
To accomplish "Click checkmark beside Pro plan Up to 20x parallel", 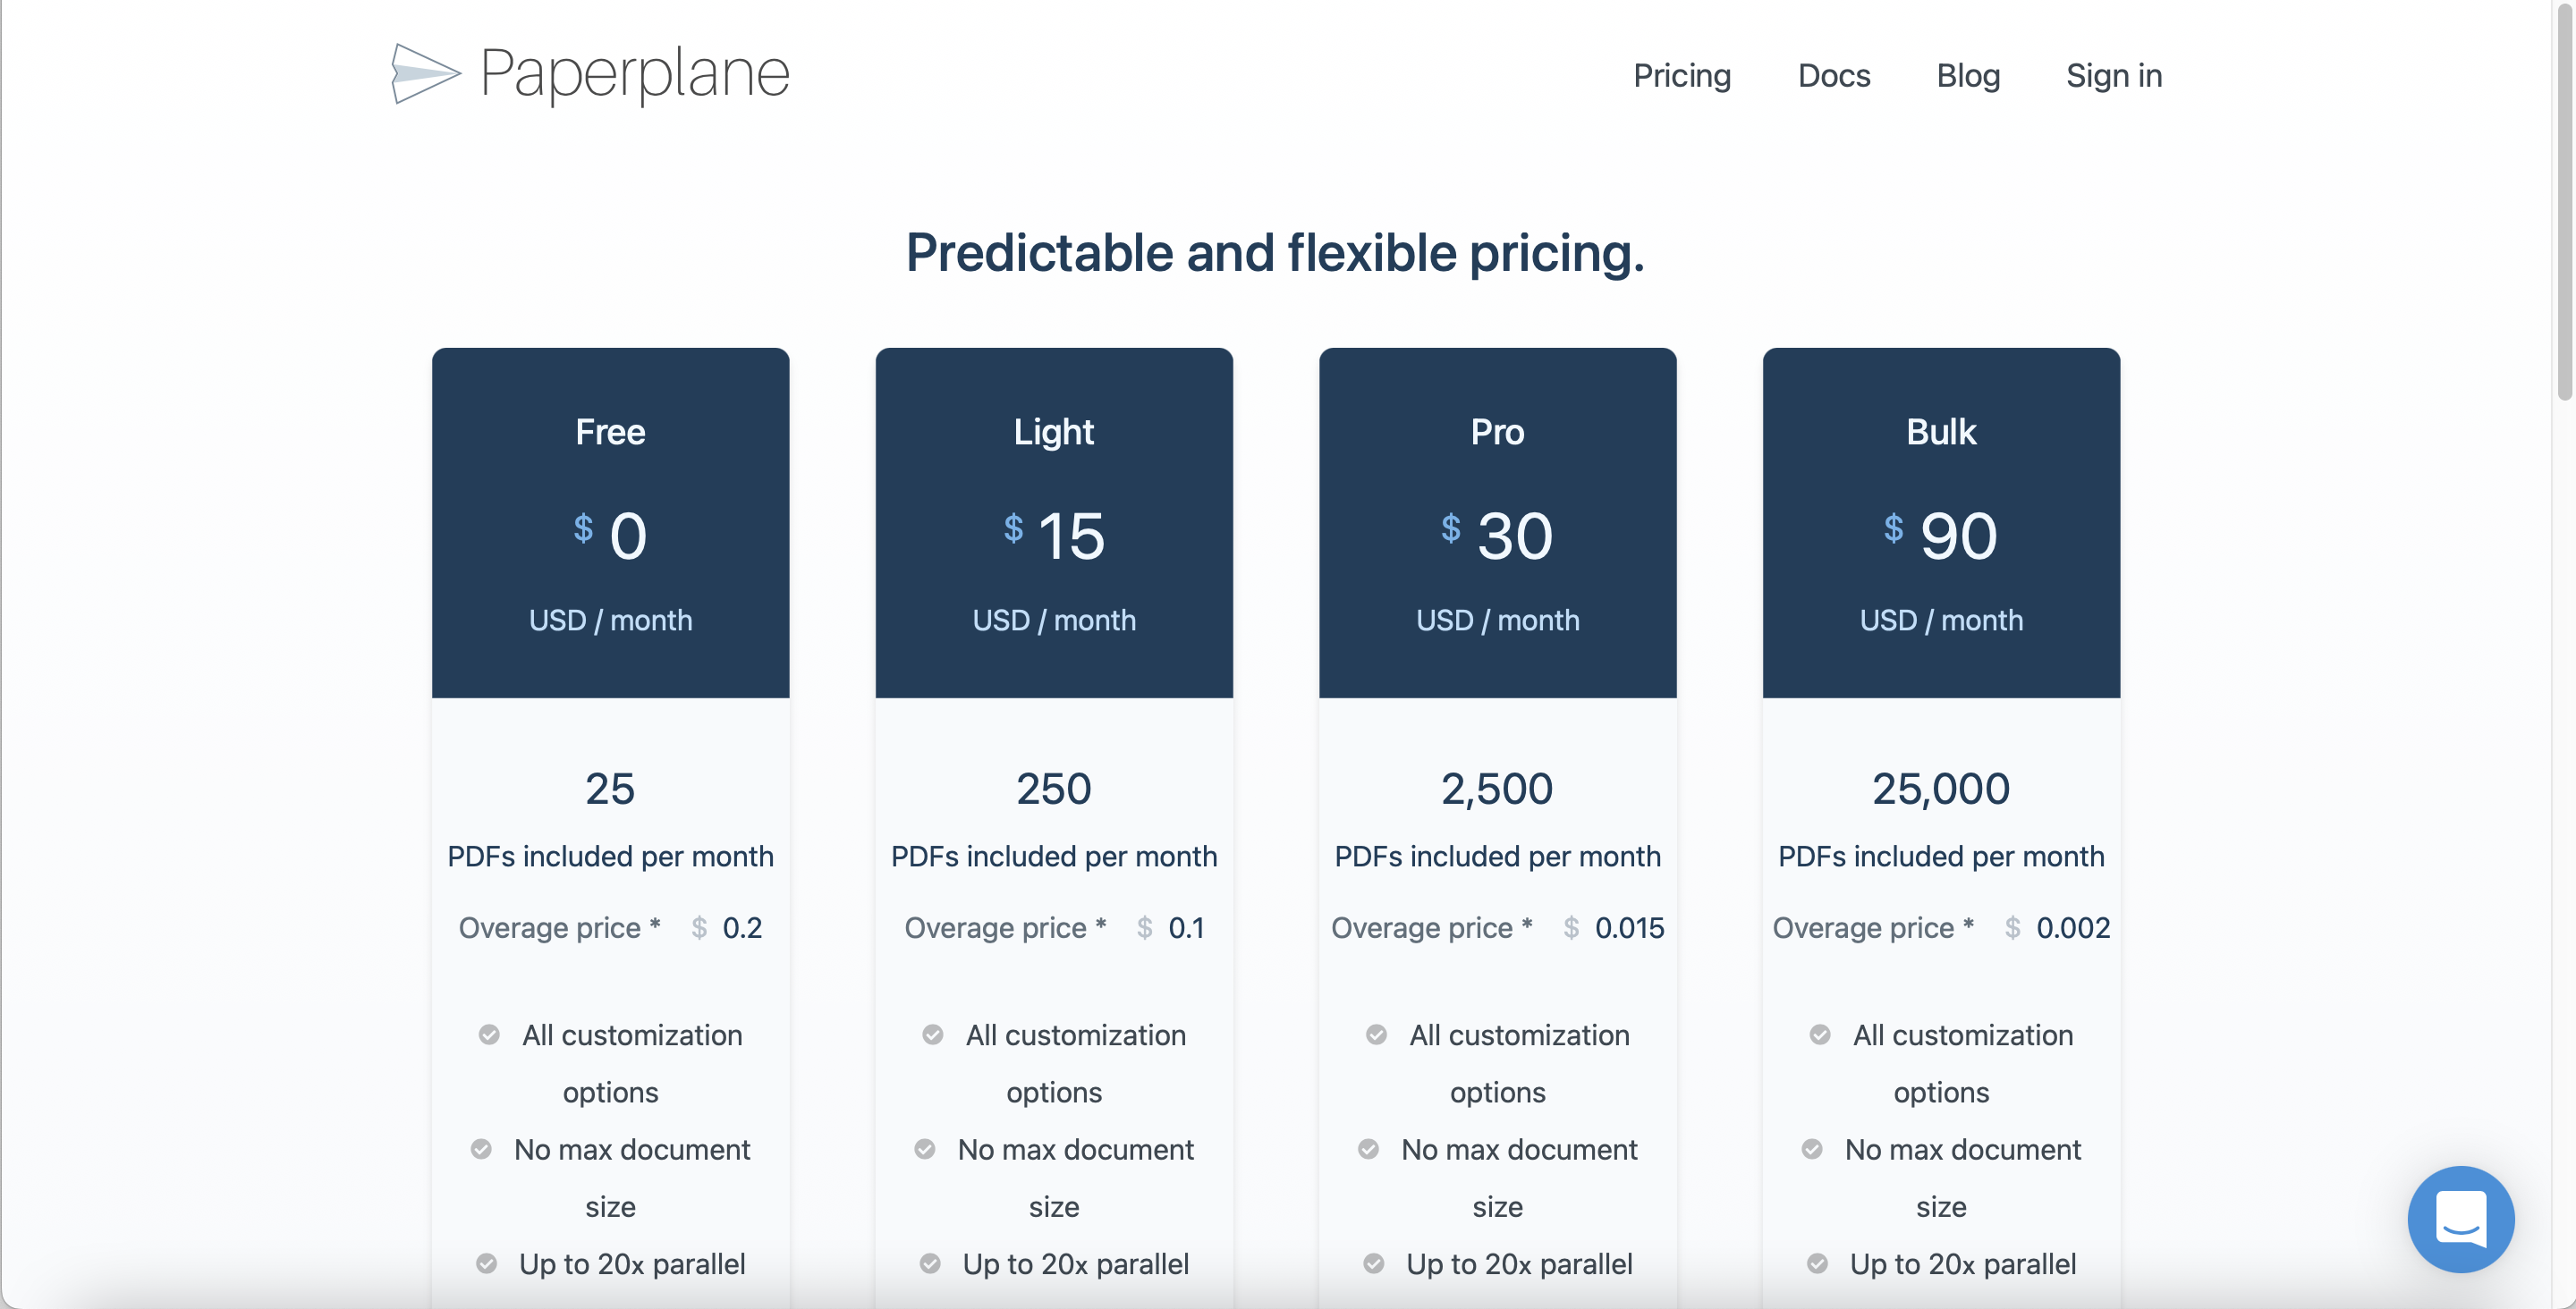I will pyautogui.click(x=1374, y=1264).
